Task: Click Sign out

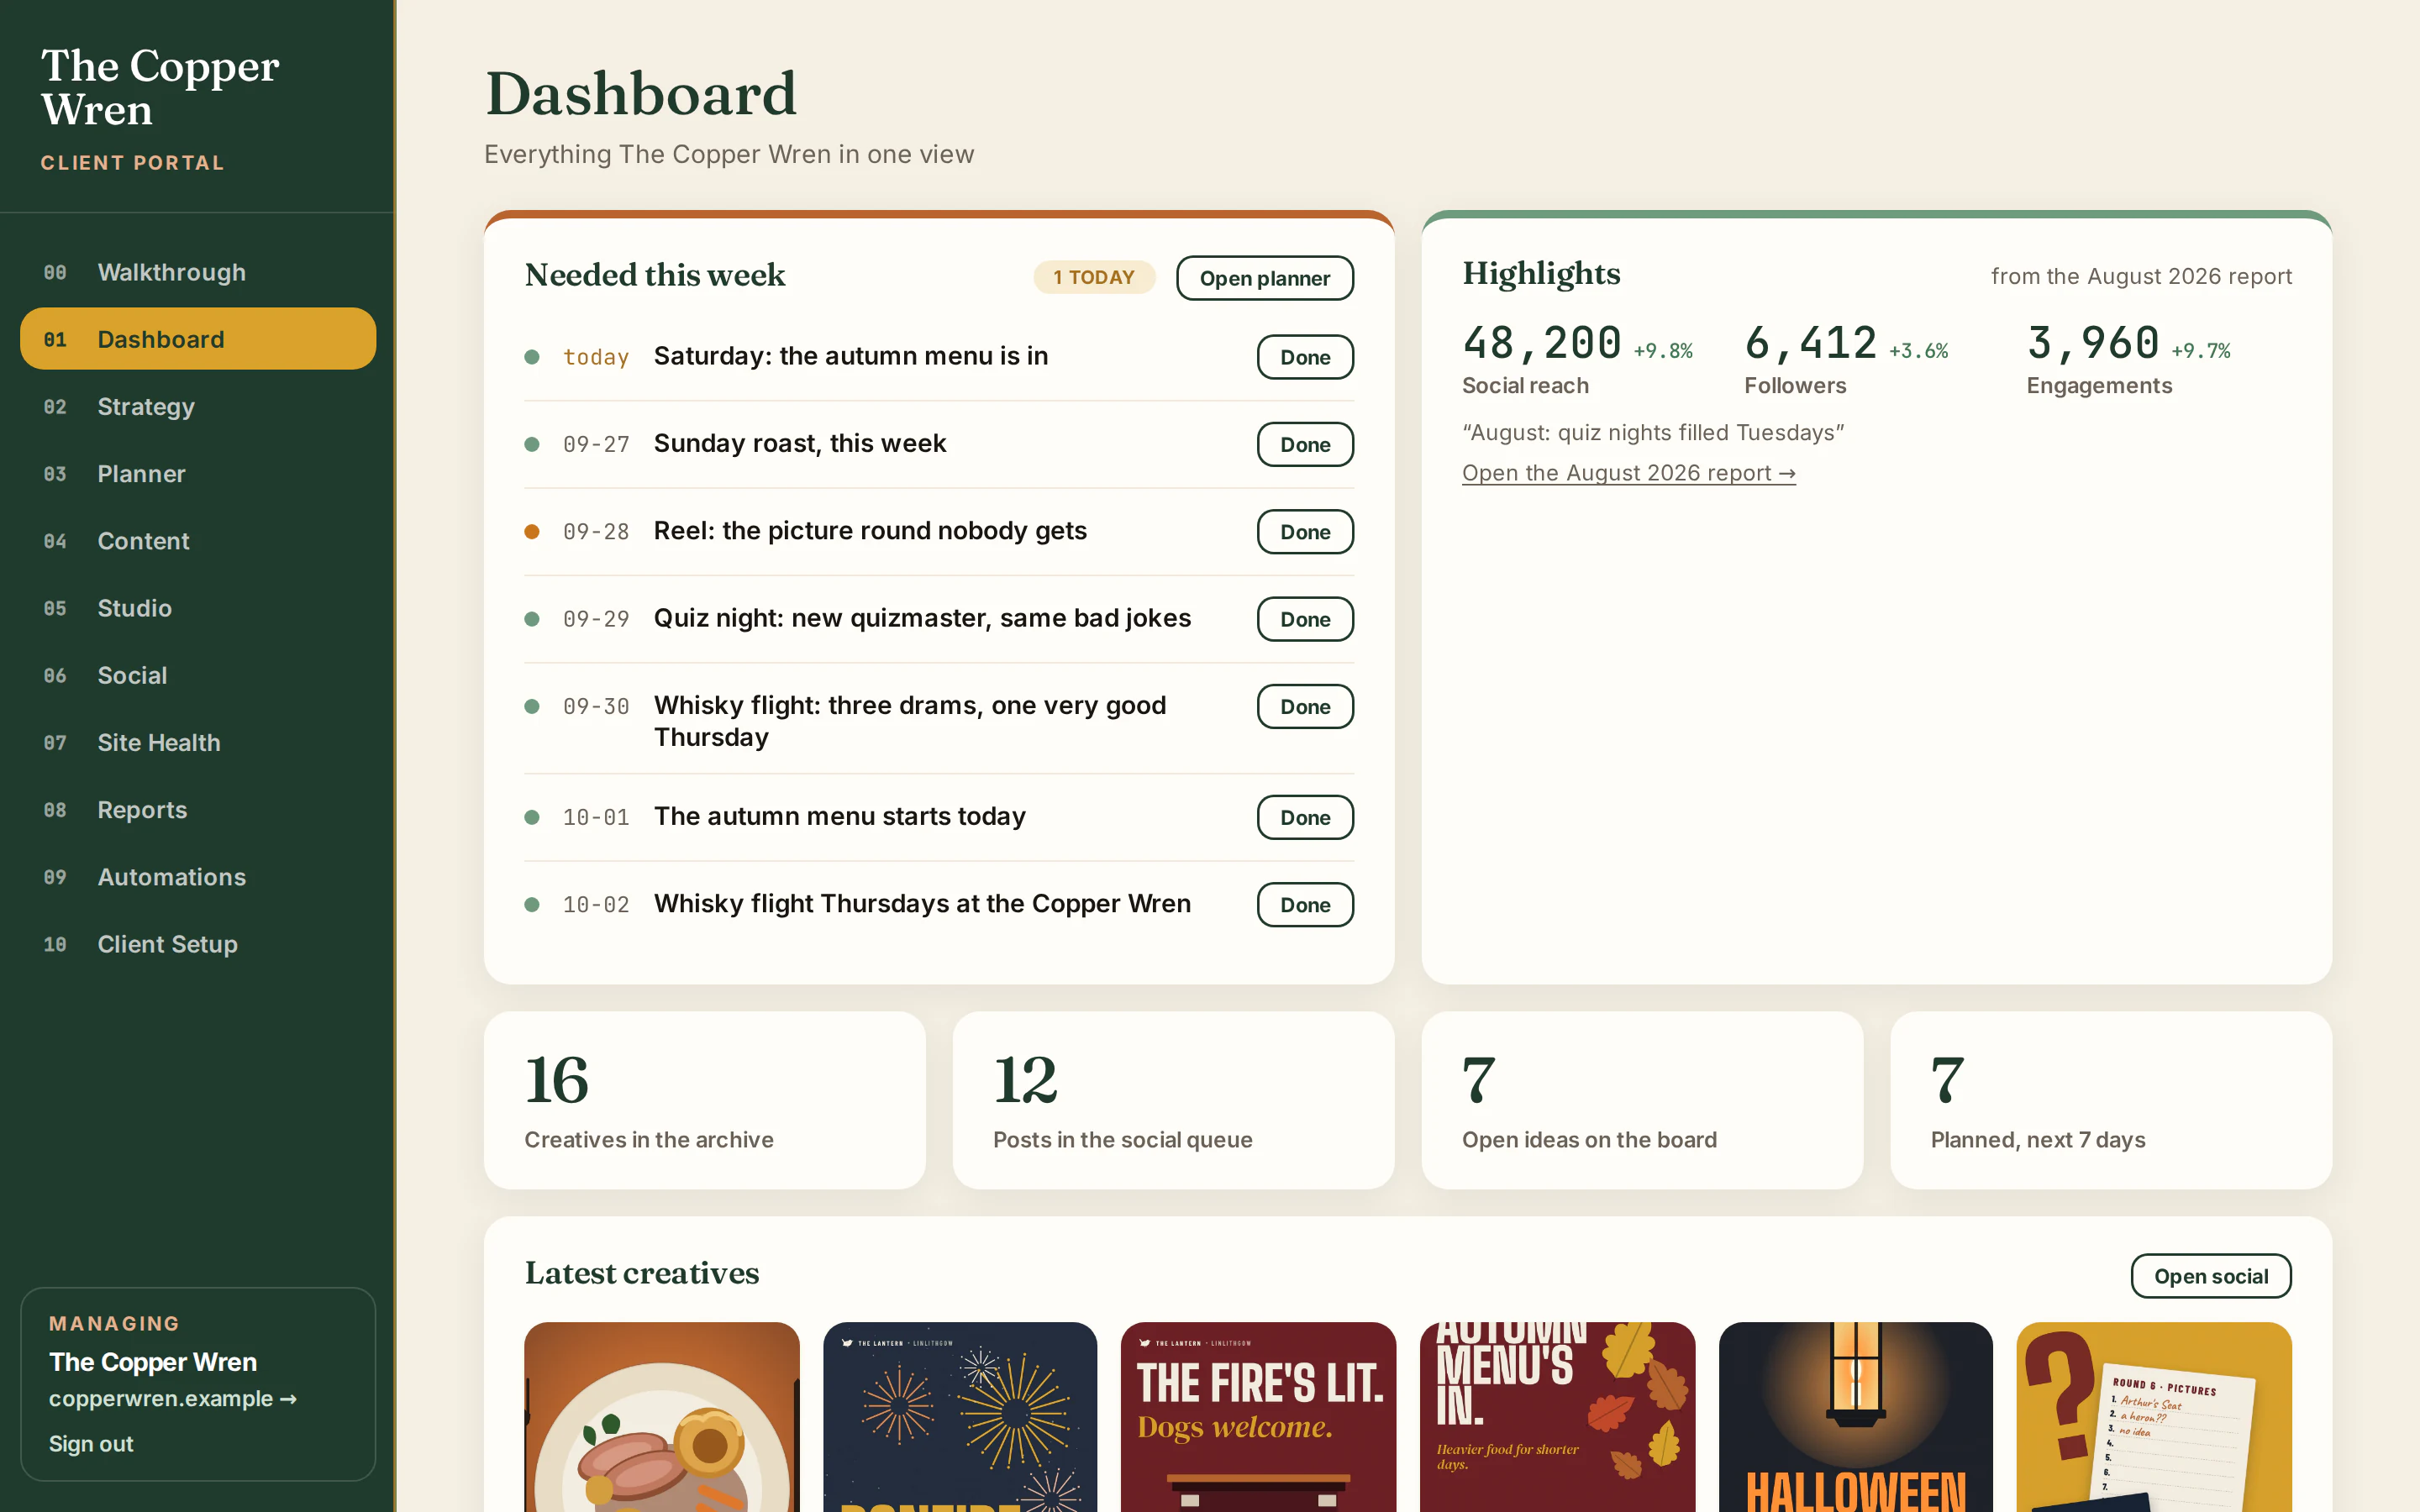Action: pyautogui.click(x=91, y=1443)
